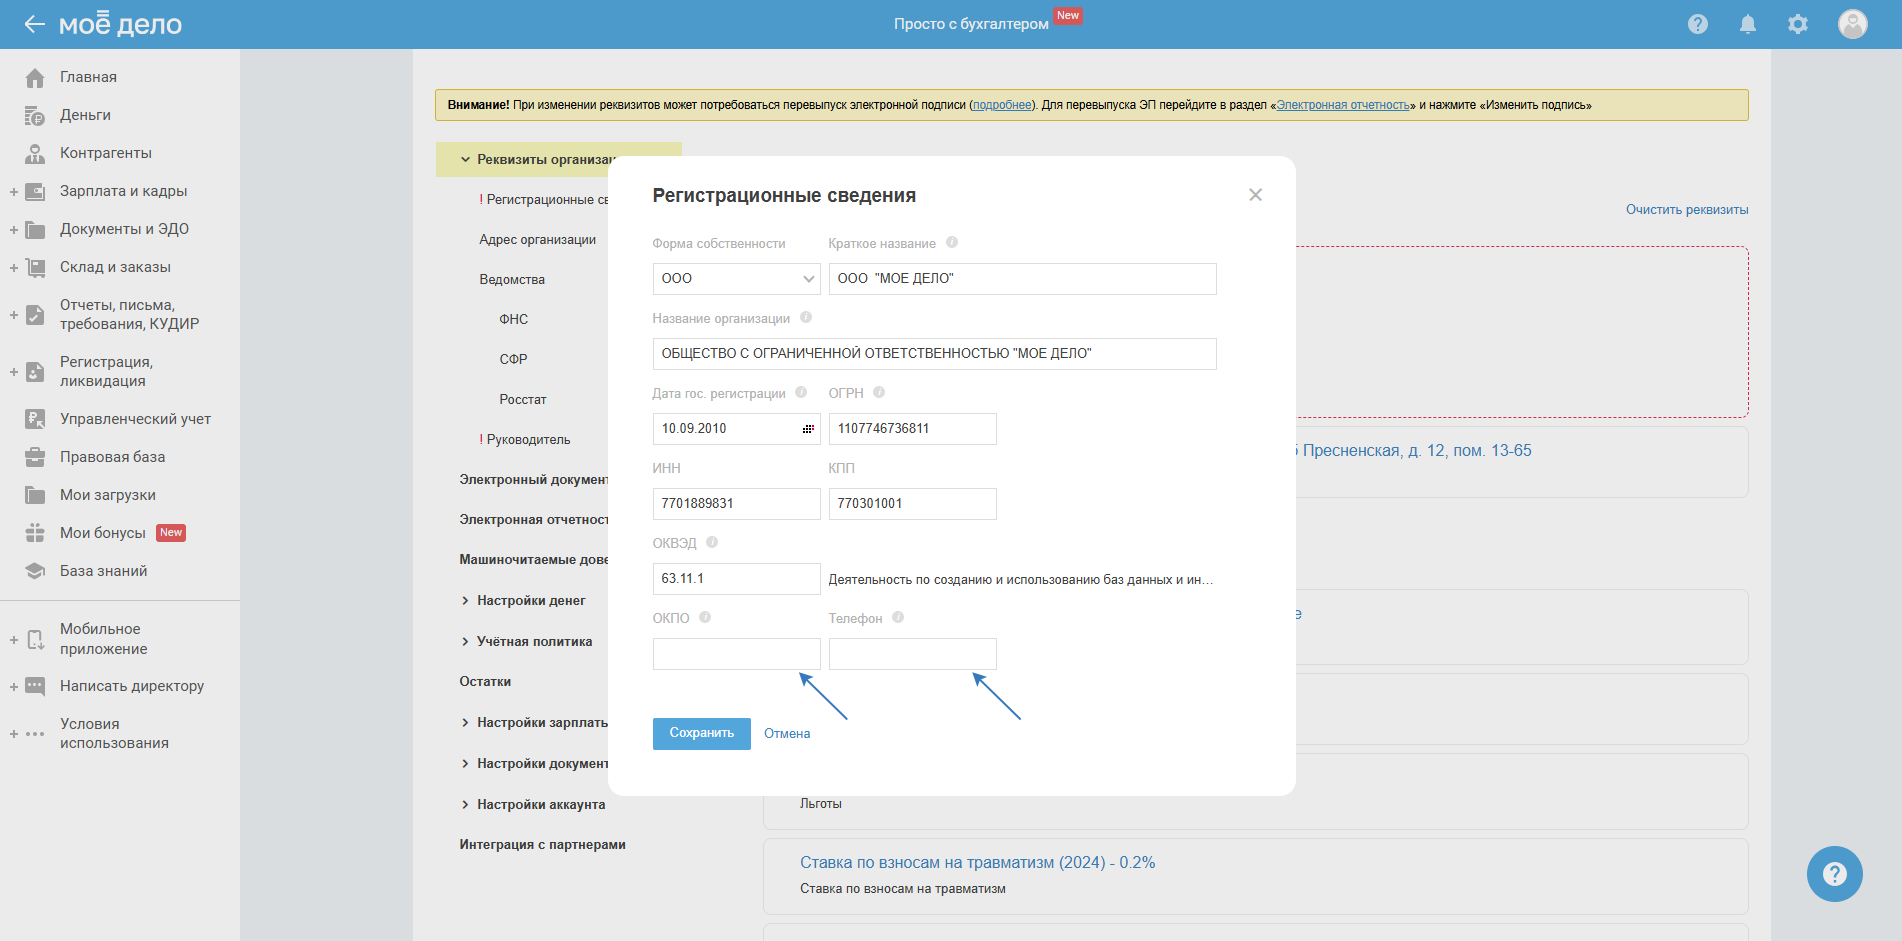1902x941 pixels.
Task: Click info icon next to ОКВЭД
Action: [712, 542]
